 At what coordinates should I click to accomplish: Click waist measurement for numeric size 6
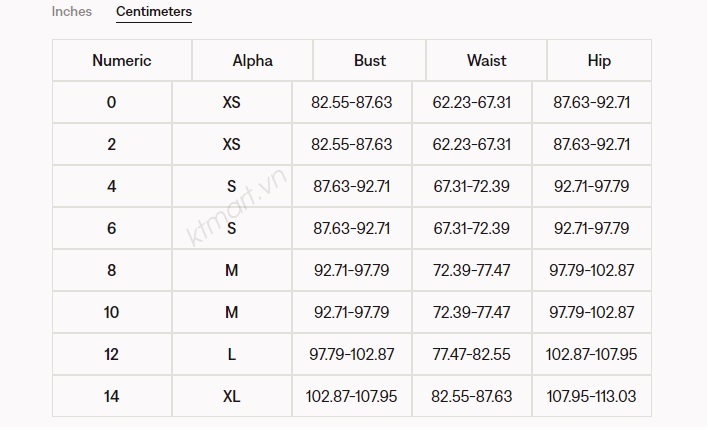[472, 228]
